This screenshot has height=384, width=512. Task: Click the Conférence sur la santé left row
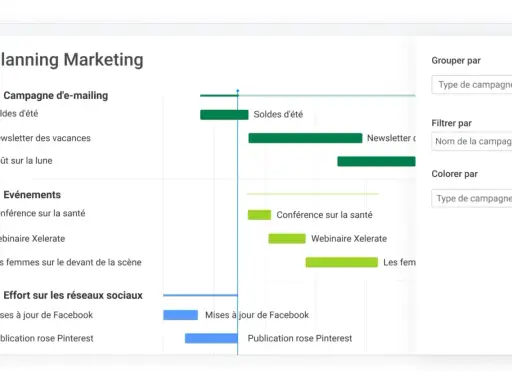tap(43, 213)
